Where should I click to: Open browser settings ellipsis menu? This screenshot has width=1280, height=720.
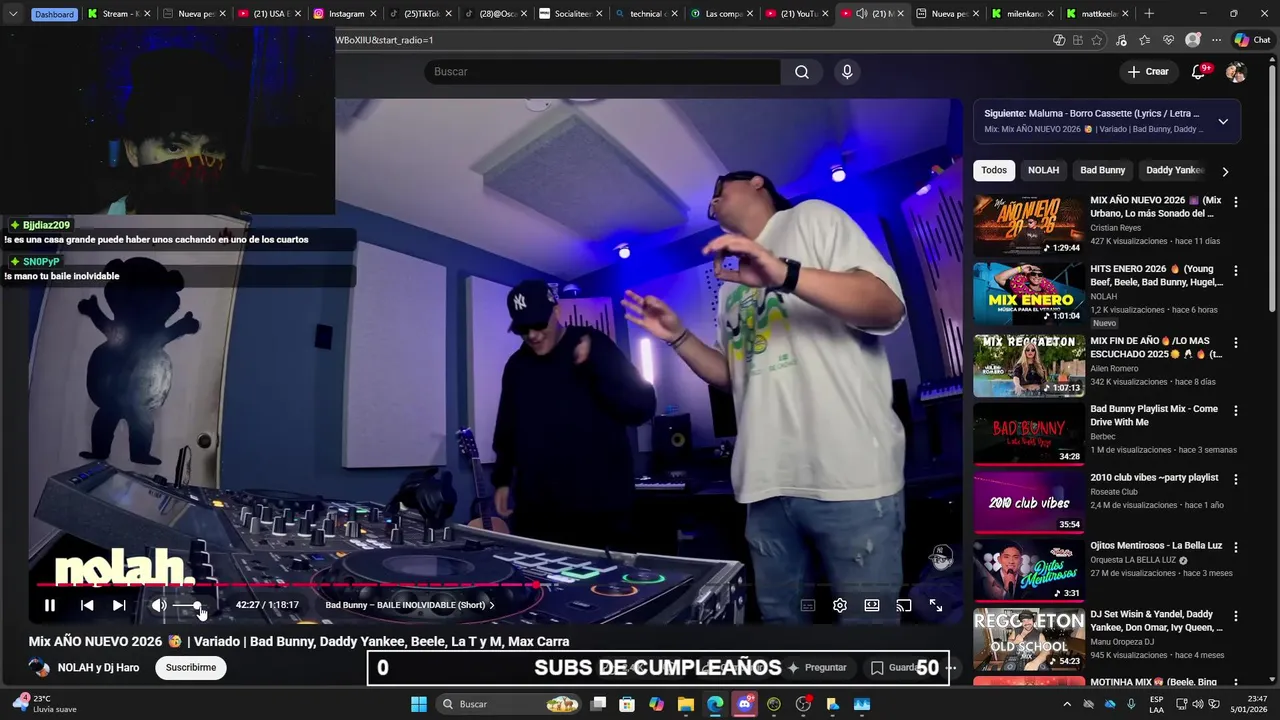tap(1216, 40)
